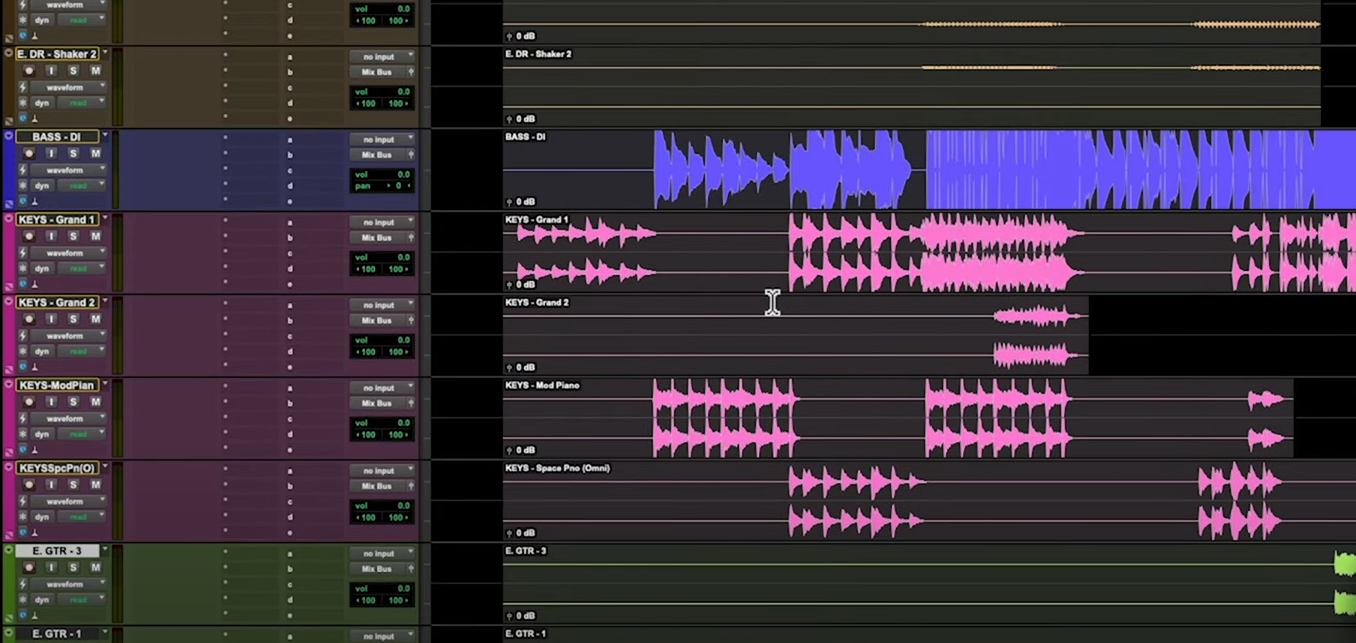Screen dimensions: 1356x643
Task: Record-enable the KEYS - Grand 1 track
Action: (29, 236)
